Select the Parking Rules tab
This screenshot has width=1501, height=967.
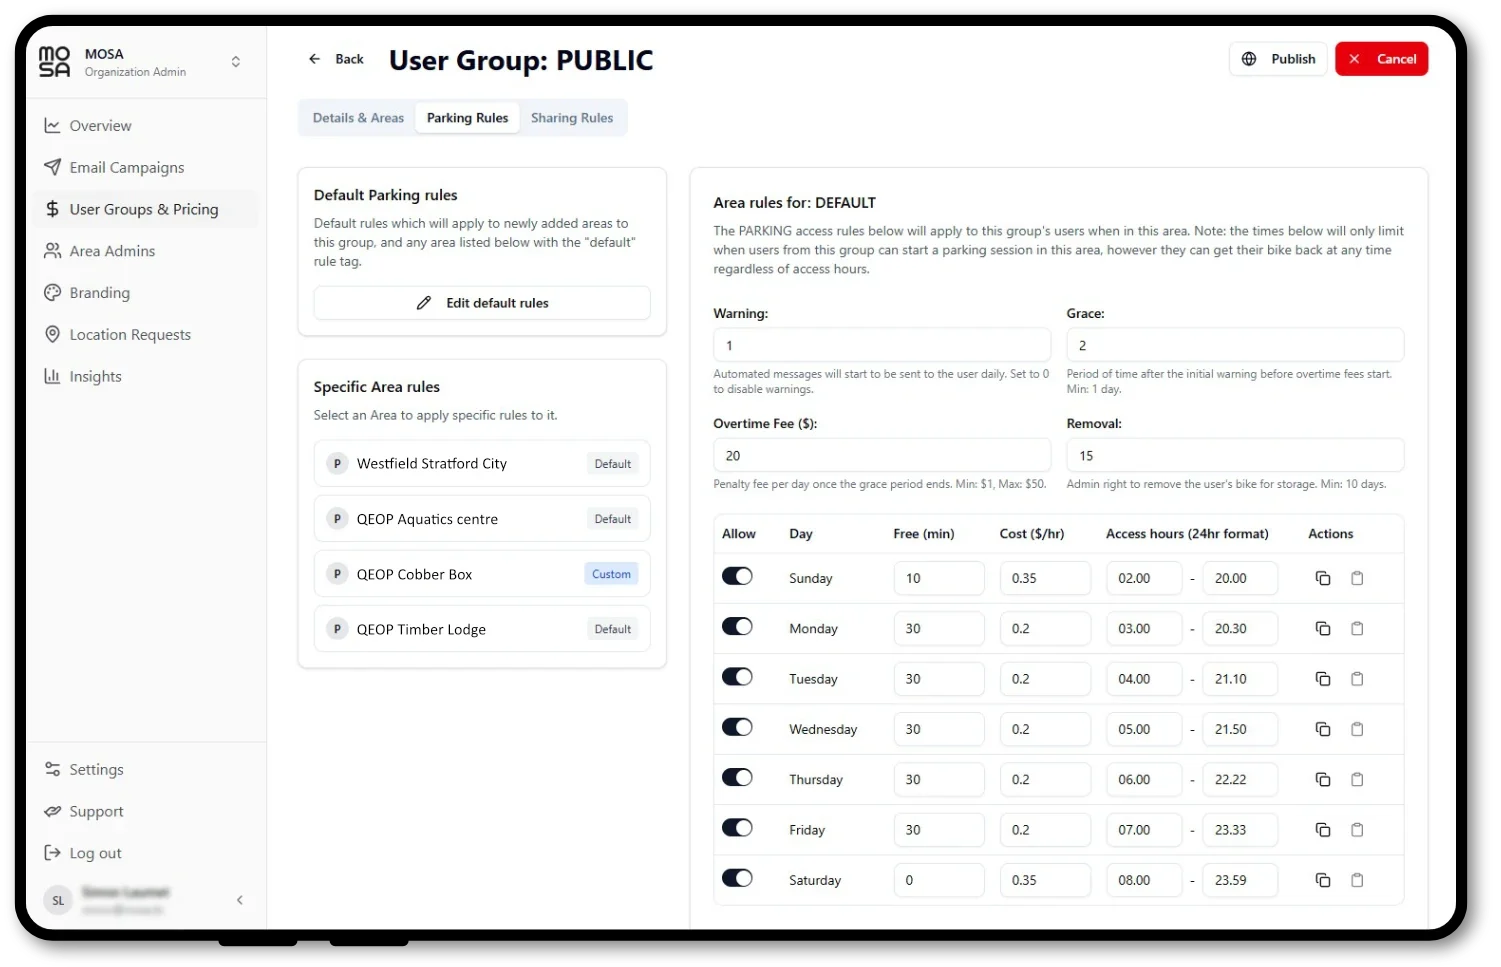coord(467,118)
